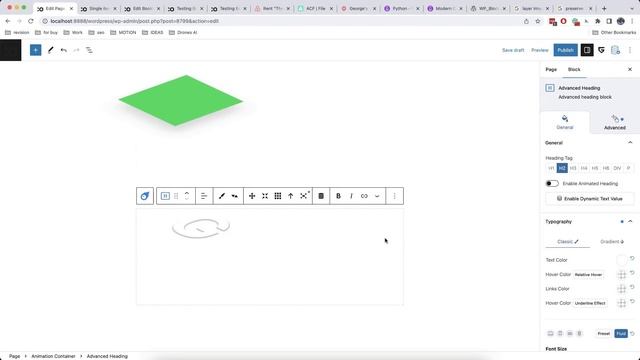640x360 pixels.
Task: Collapse the General section
Action: point(630,142)
